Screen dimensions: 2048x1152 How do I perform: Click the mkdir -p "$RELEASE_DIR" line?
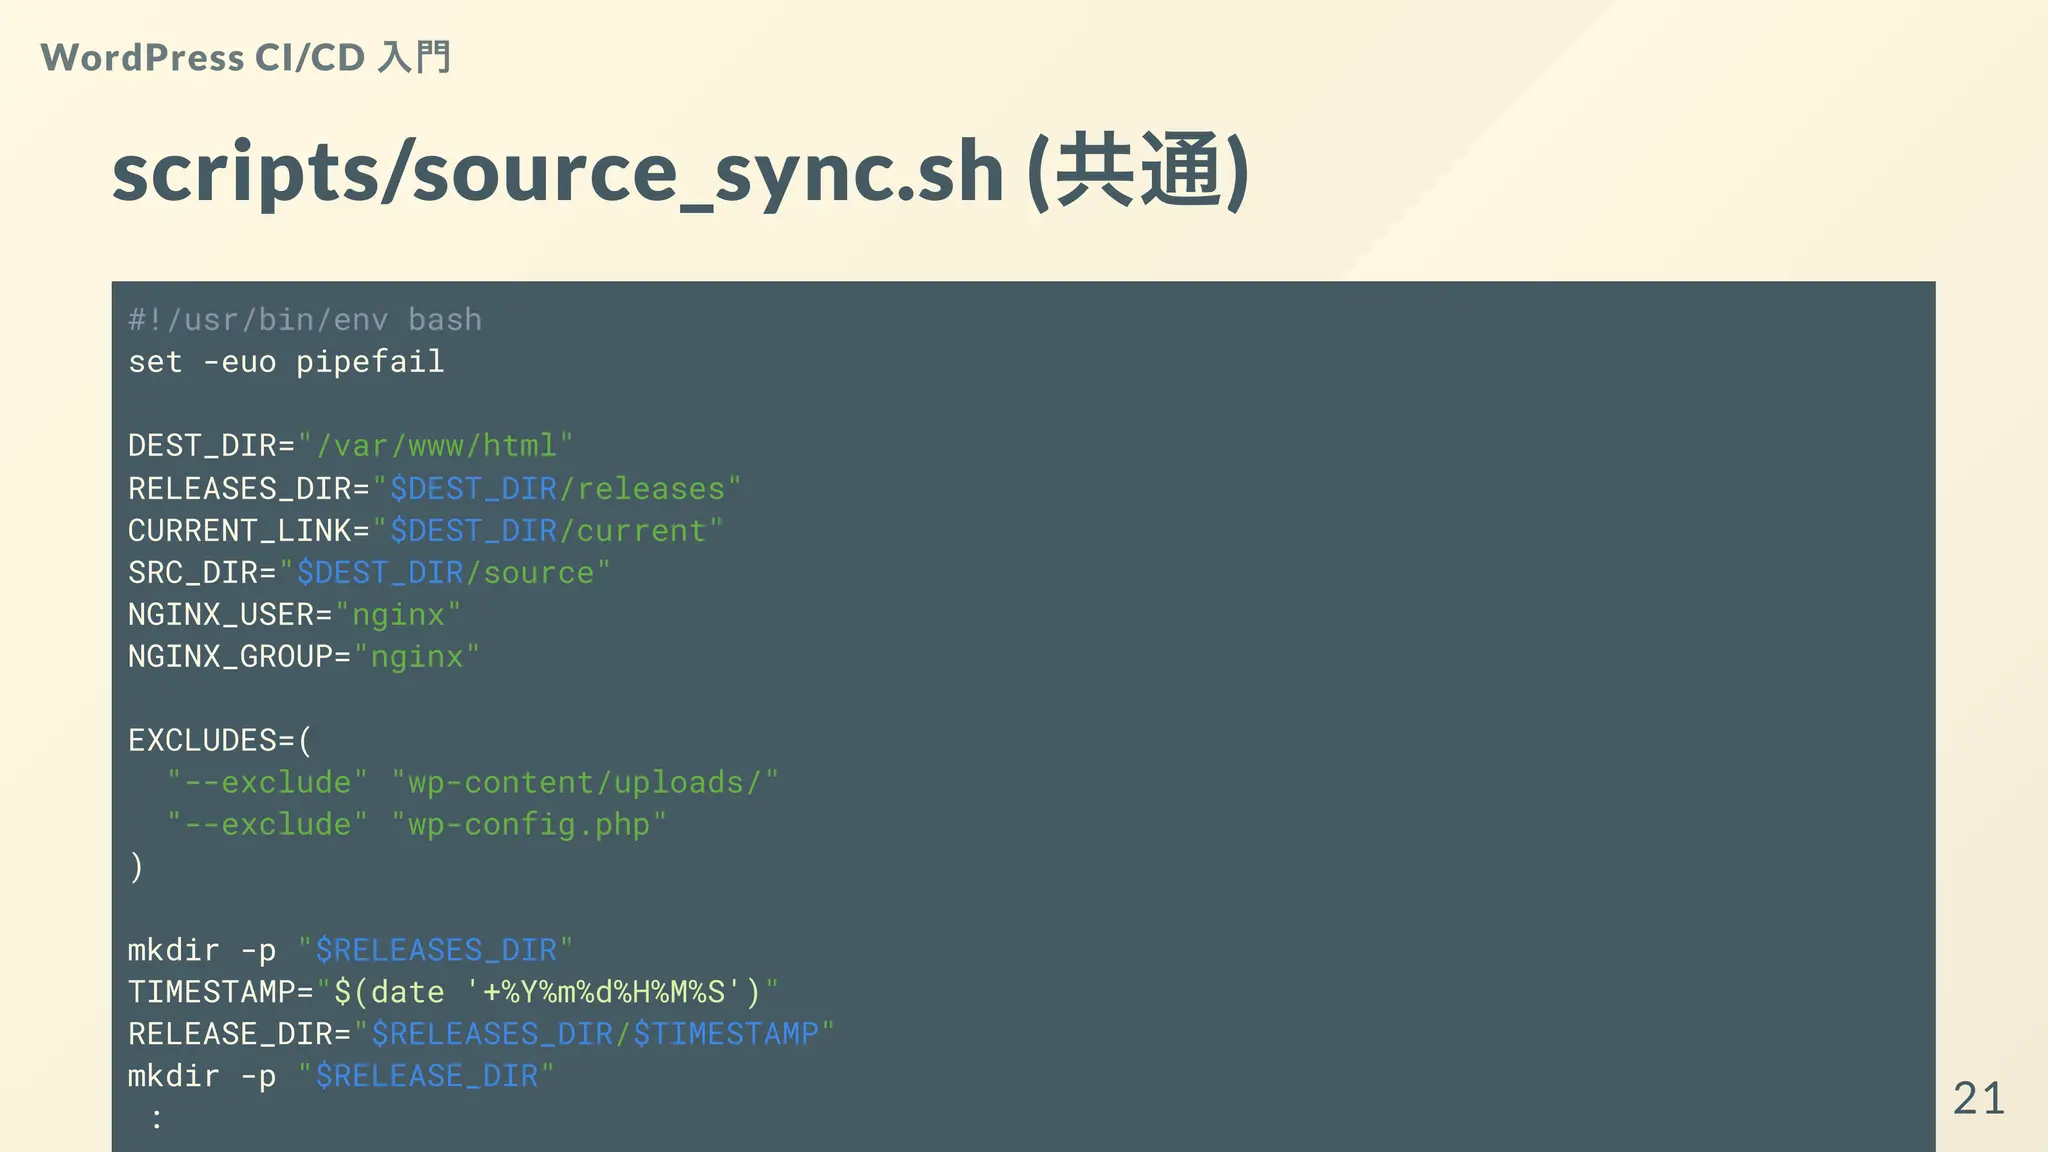[x=341, y=1076]
